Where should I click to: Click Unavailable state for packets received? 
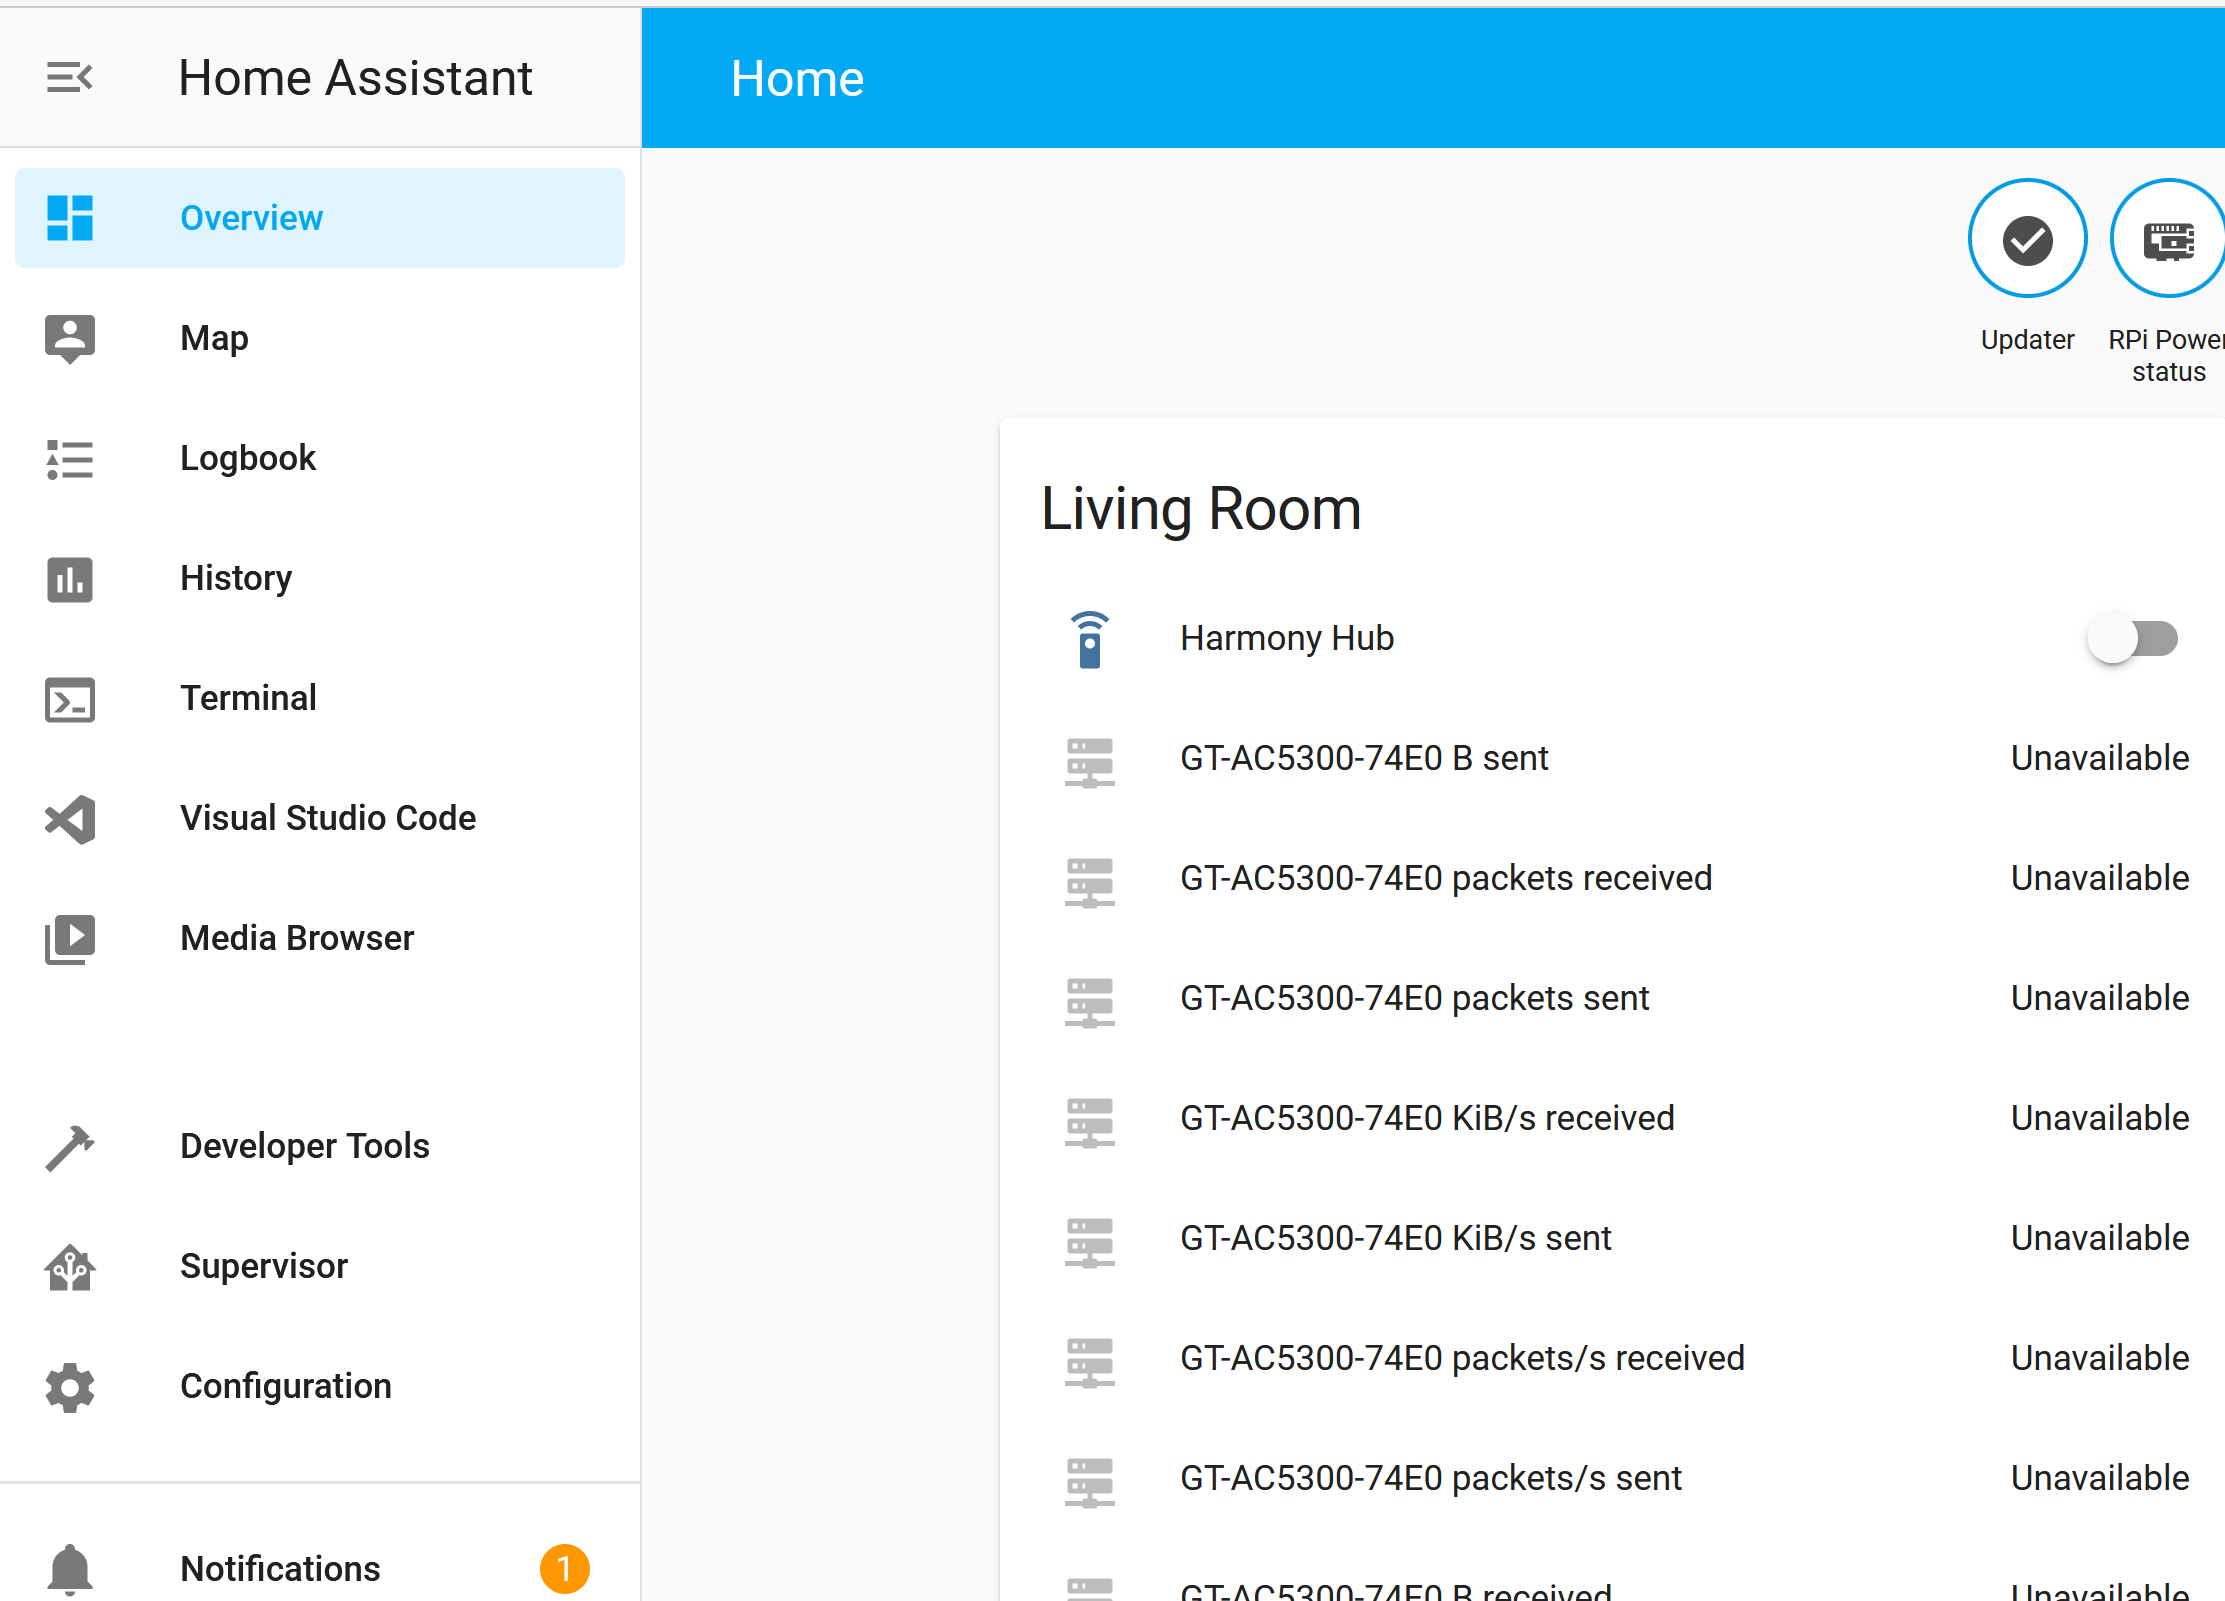point(2100,878)
